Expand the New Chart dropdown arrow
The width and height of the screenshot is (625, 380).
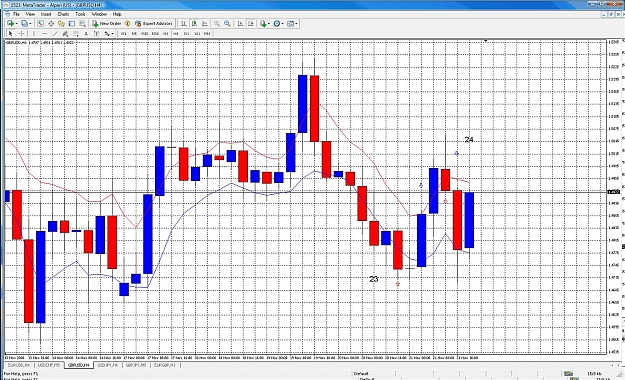(x=16, y=24)
